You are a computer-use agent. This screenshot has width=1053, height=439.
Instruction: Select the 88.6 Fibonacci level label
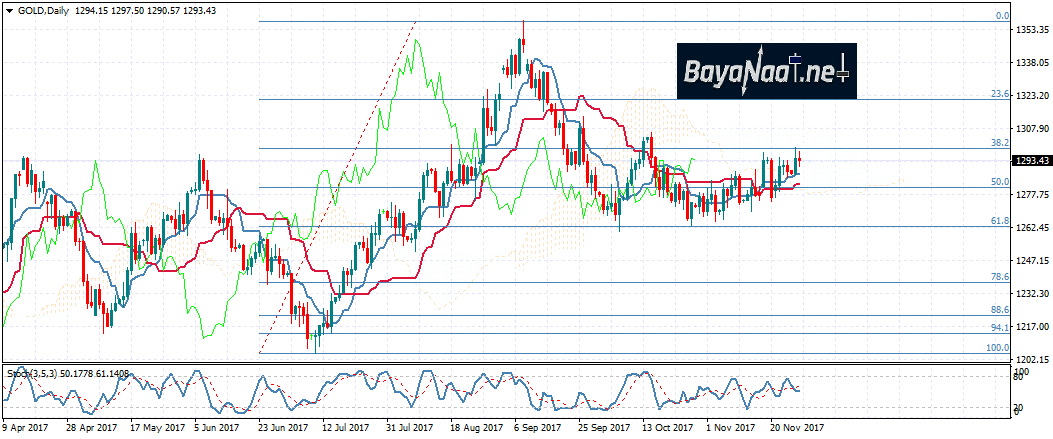pos(998,310)
